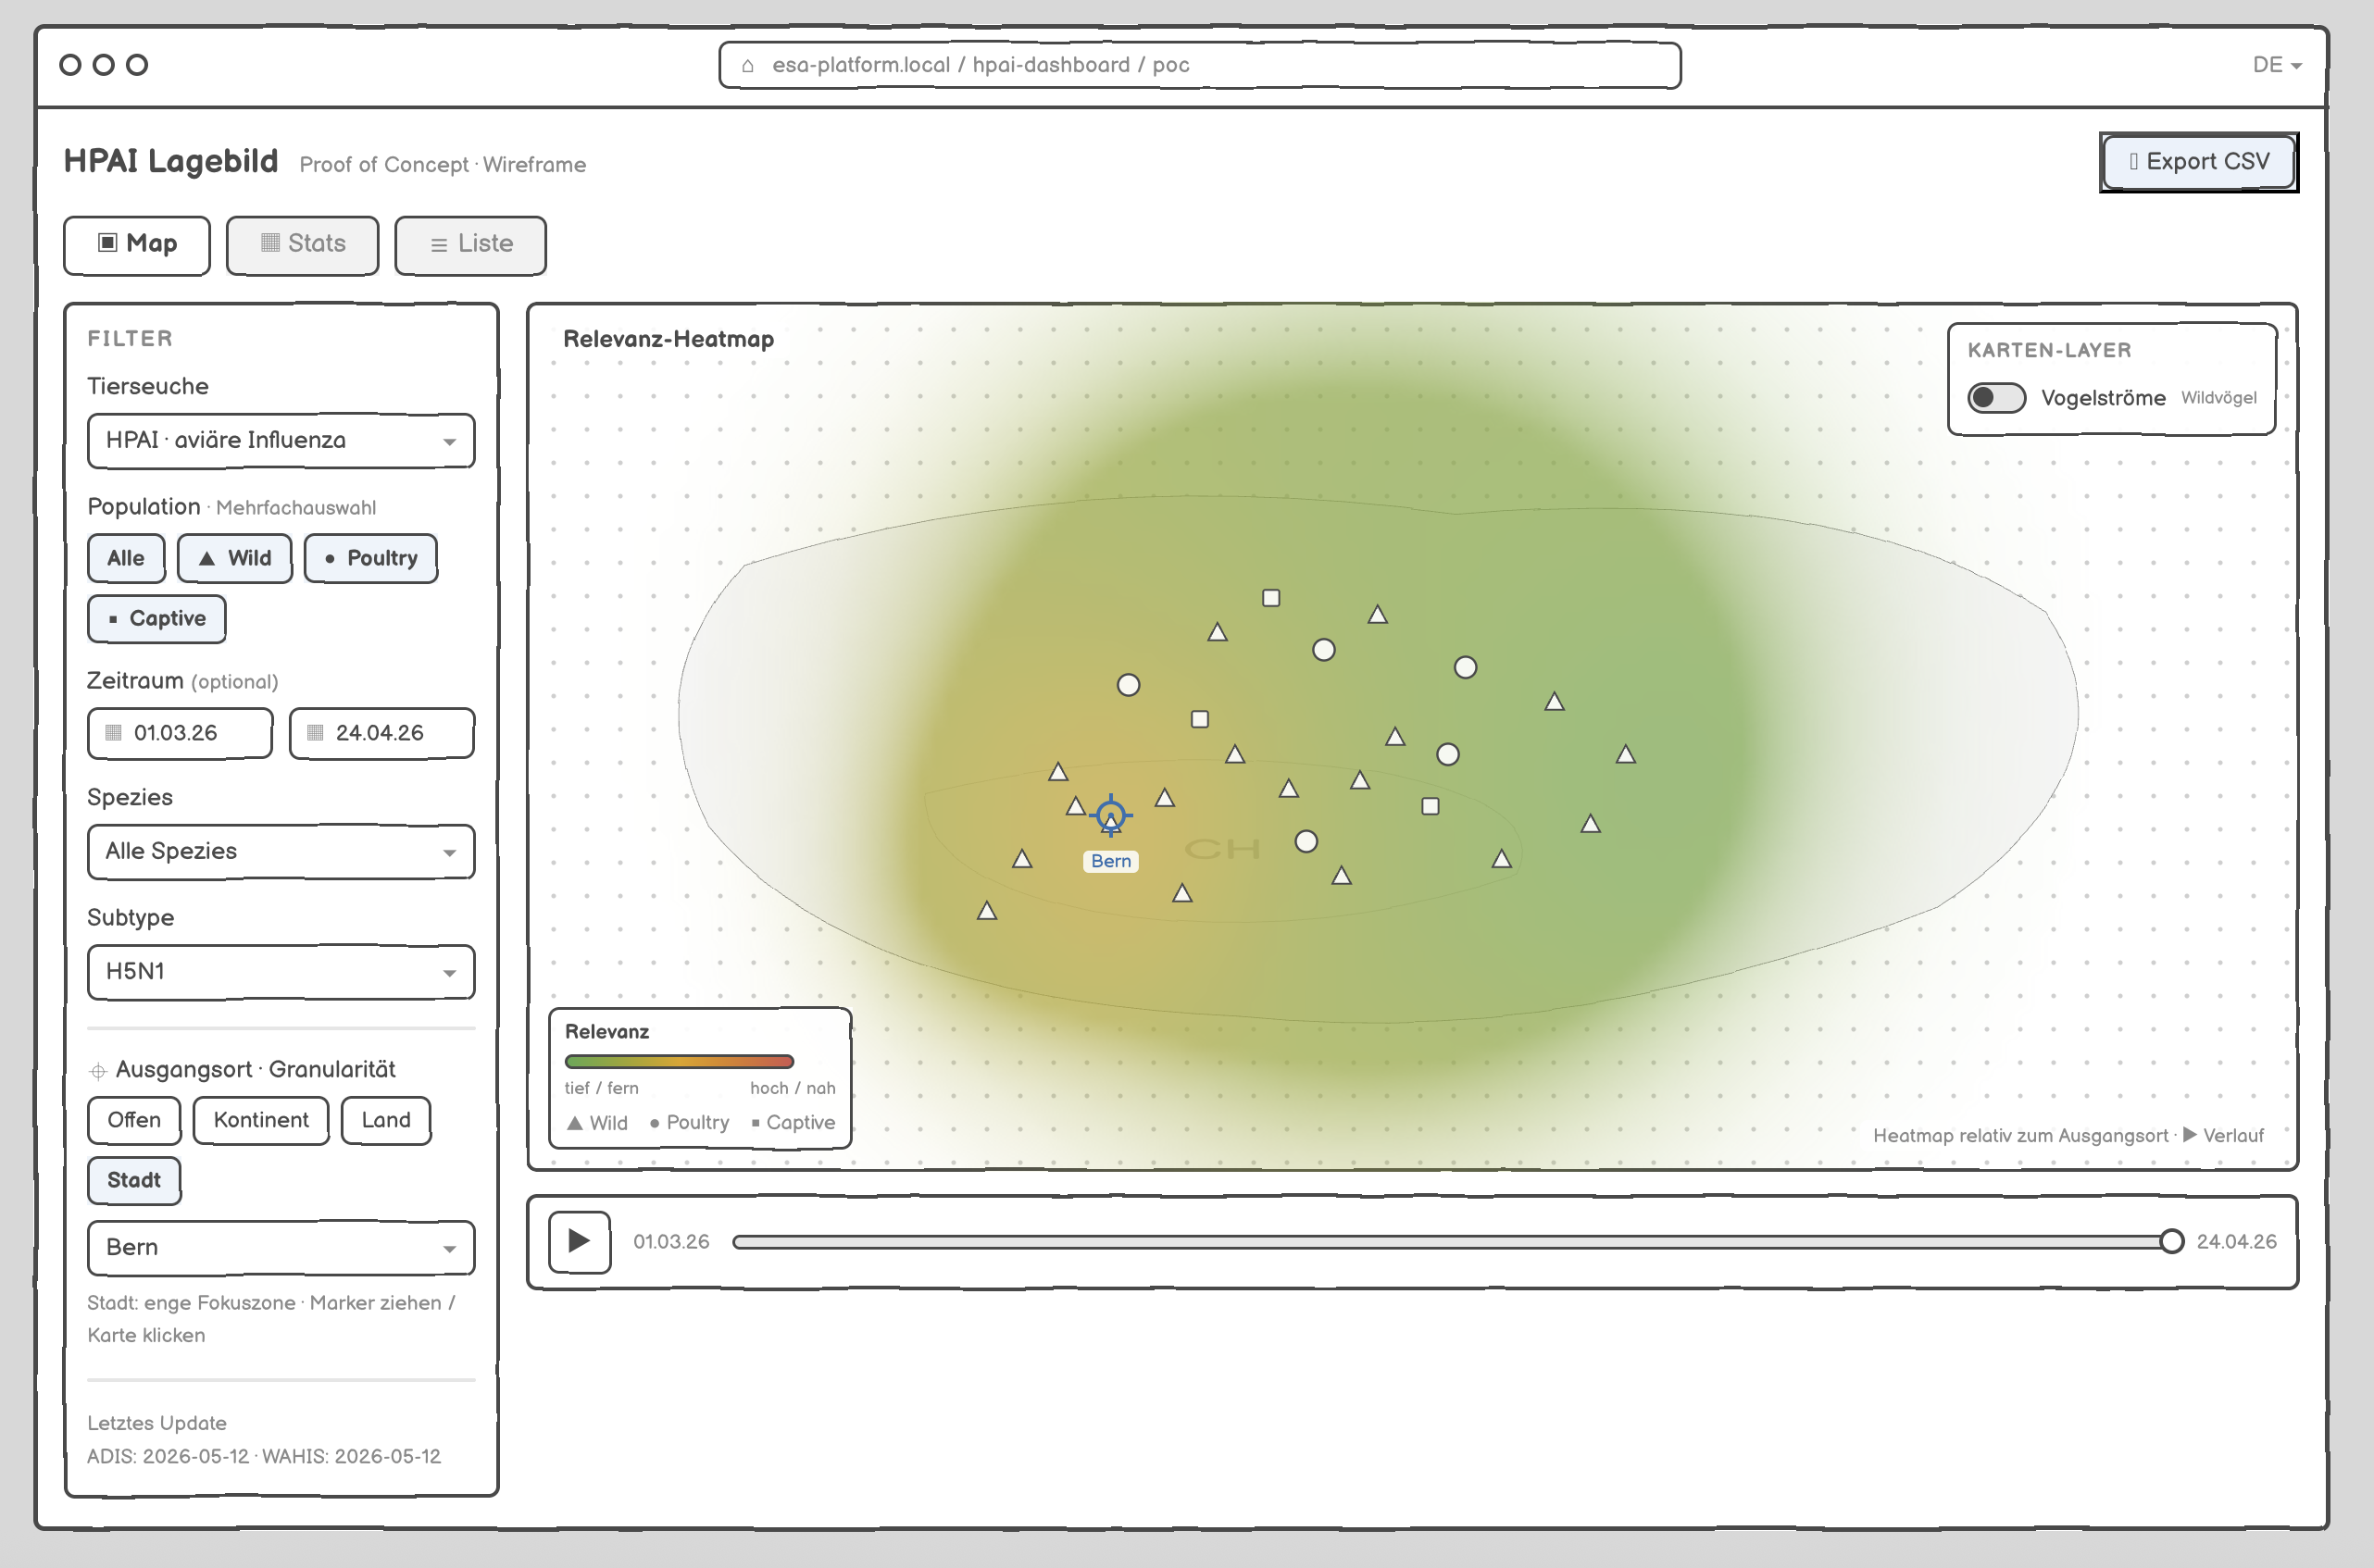
Task: Click the Export CSV button
Action: pyautogui.click(x=2198, y=162)
